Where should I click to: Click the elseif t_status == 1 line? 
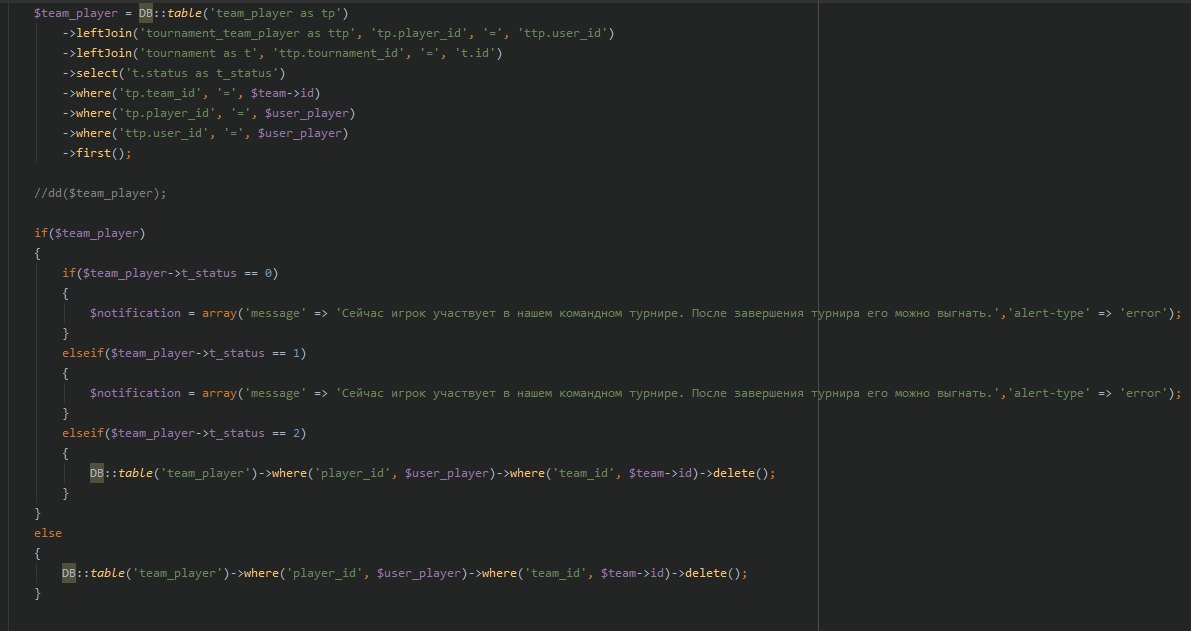click(185, 353)
